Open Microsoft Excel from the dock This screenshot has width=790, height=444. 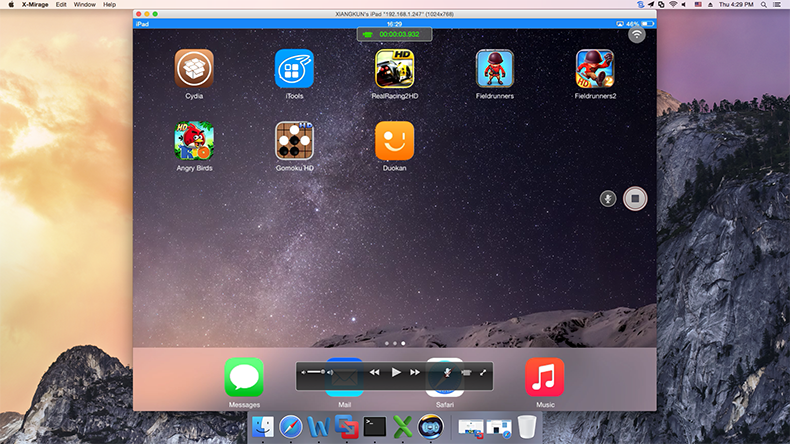(403, 427)
